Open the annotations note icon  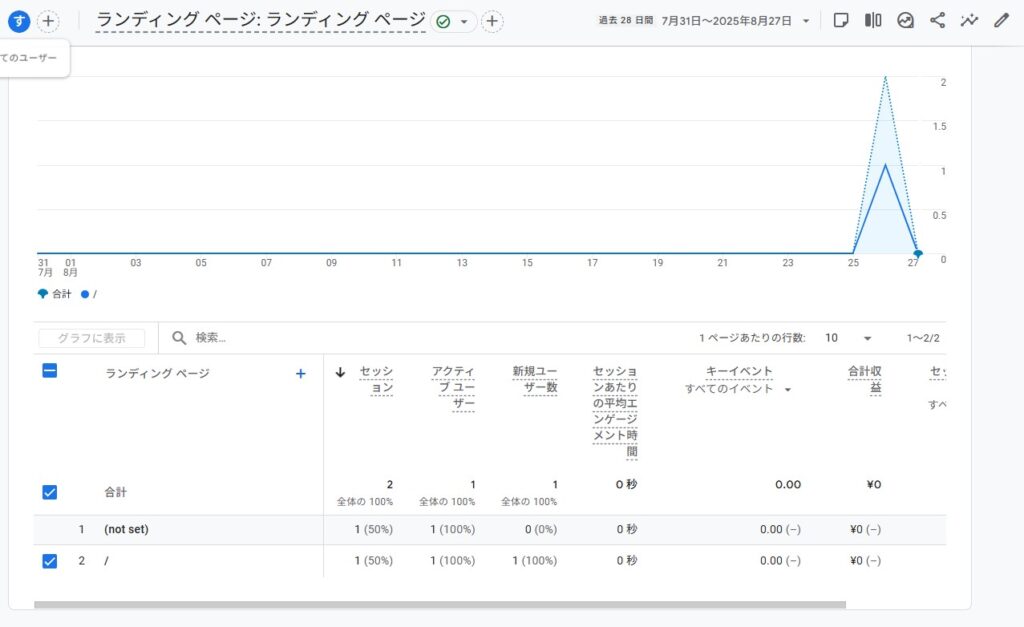click(x=841, y=21)
